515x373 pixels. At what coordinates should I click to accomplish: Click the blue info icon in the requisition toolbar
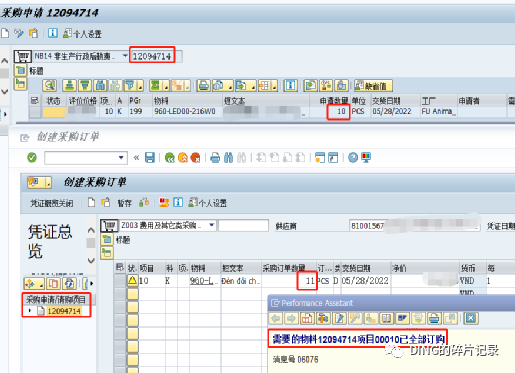point(53,33)
